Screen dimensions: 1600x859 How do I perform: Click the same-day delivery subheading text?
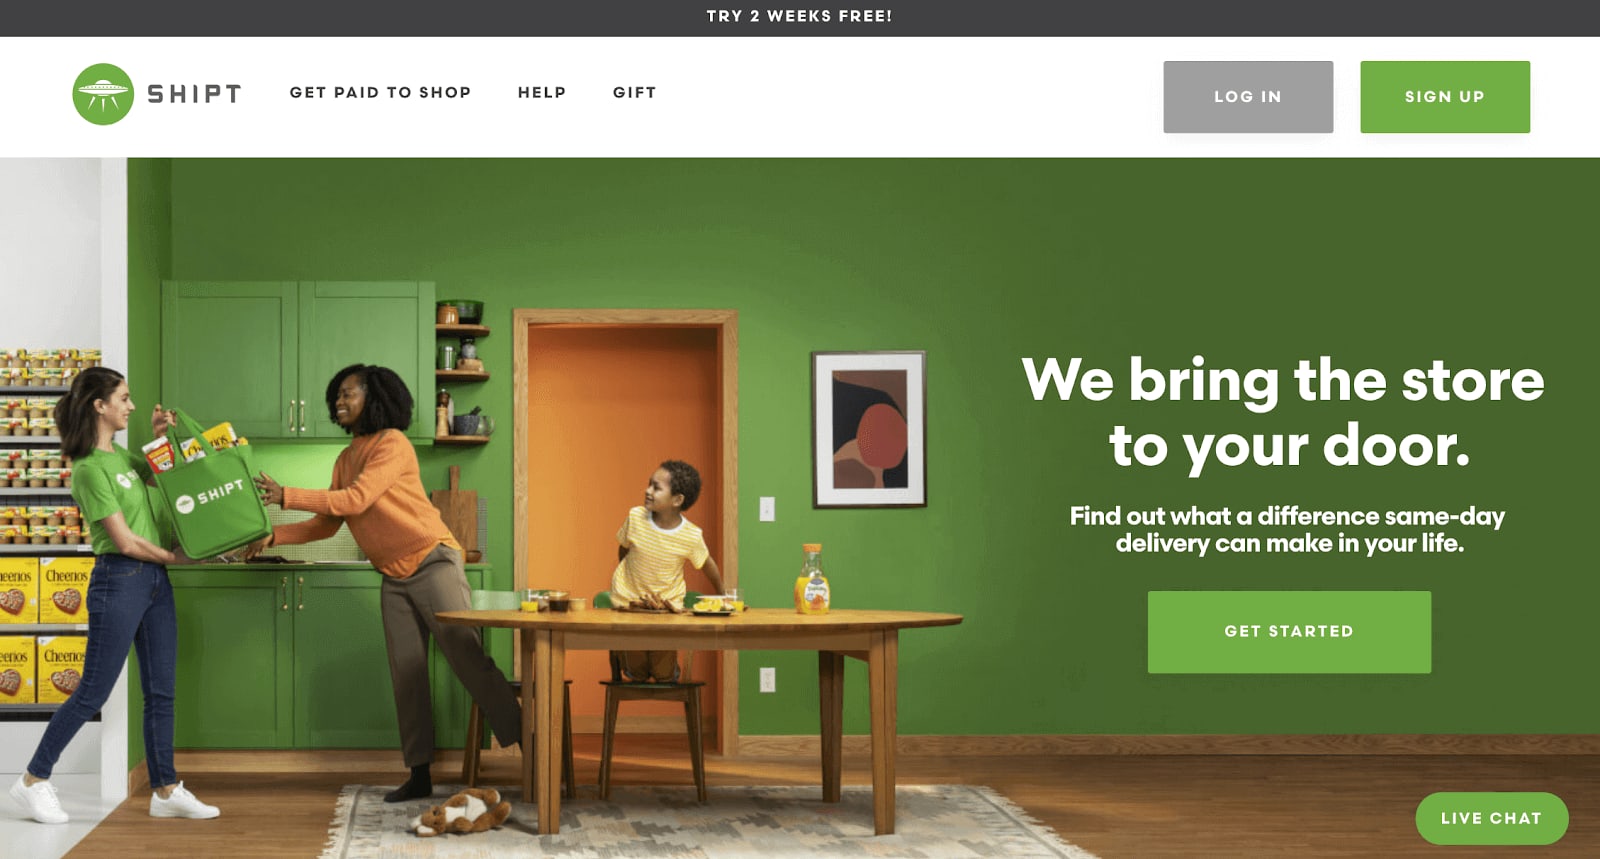[x=1287, y=529]
